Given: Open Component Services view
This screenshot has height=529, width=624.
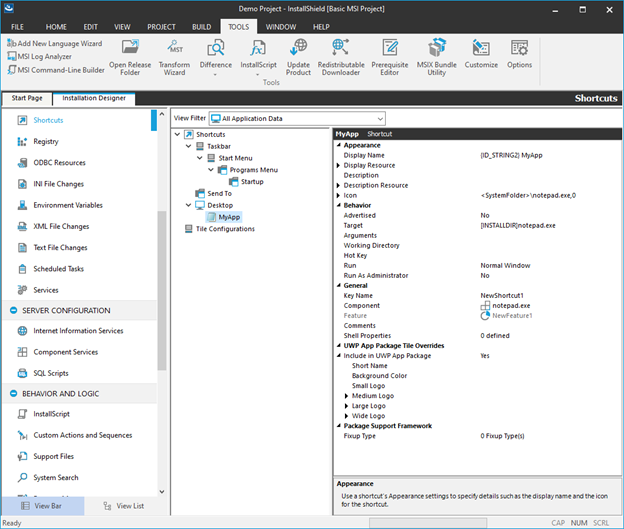Looking at the screenshot, I should [x=65, y=352].
